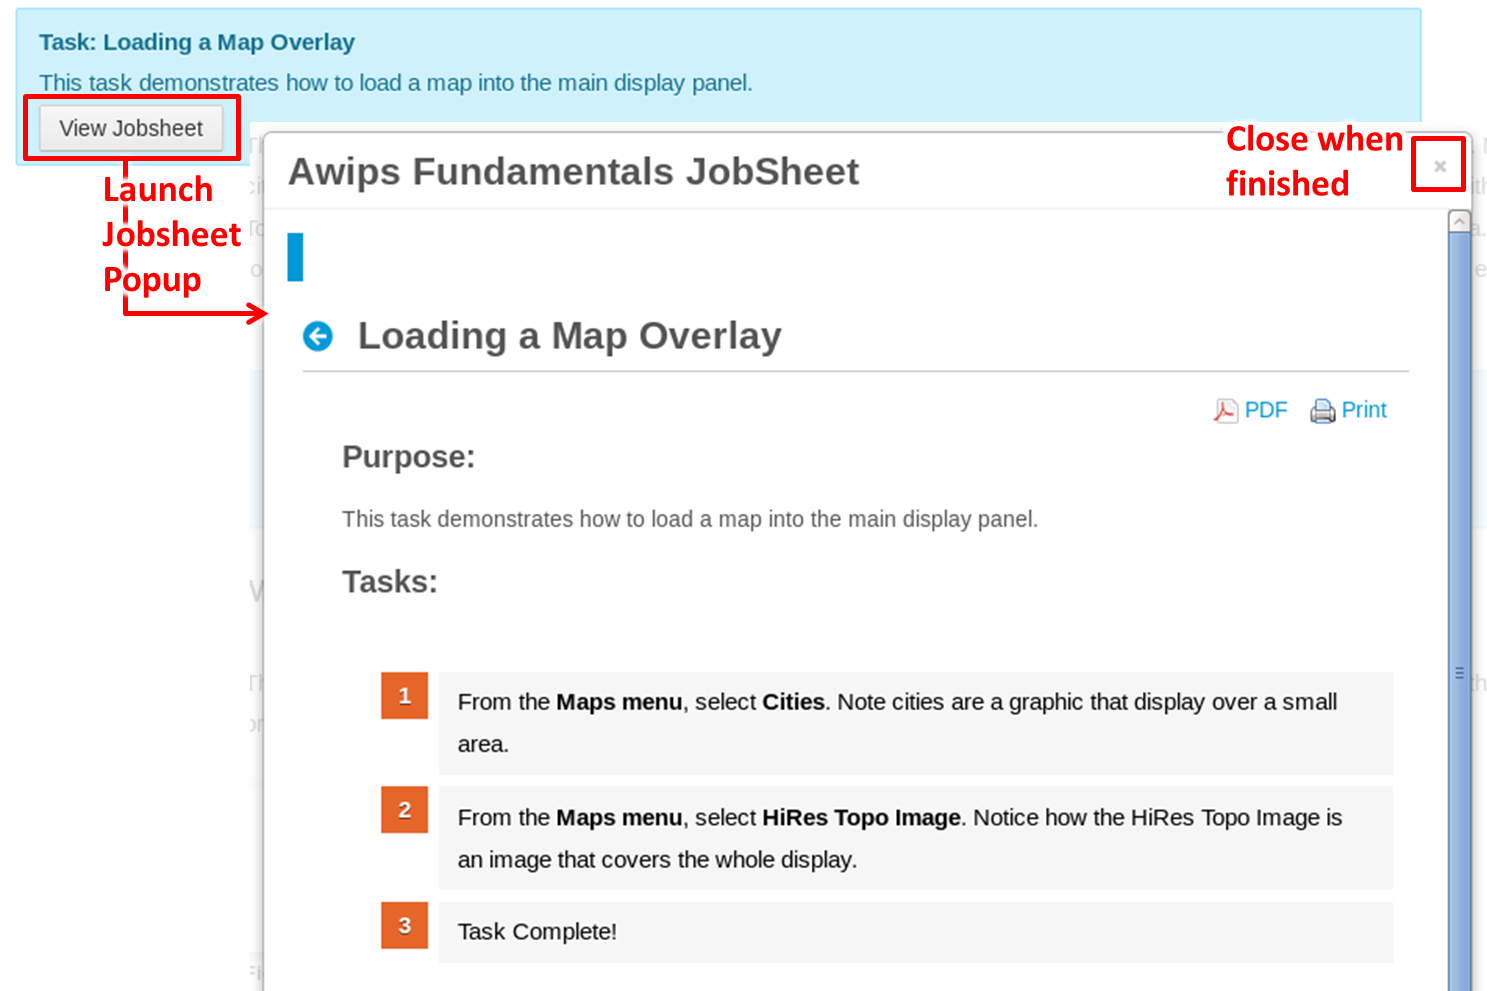Open the PDF link
This screenshot has width=1487, height=991.
1266,410
